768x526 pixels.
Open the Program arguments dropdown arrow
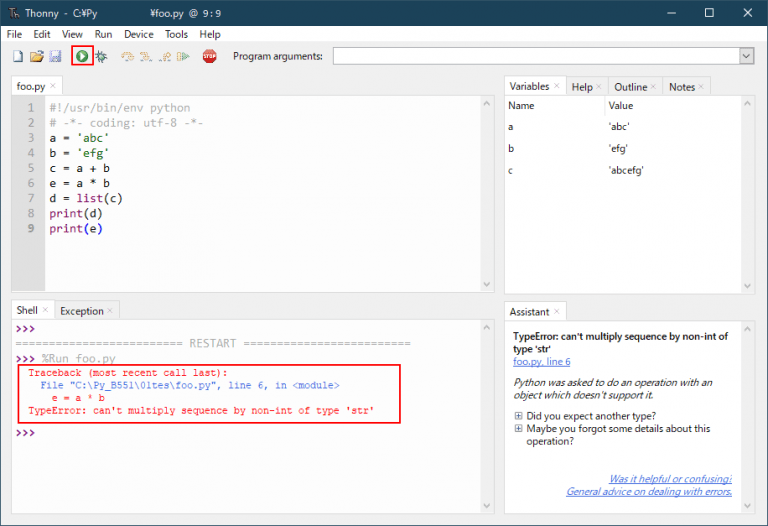(746, 57)
